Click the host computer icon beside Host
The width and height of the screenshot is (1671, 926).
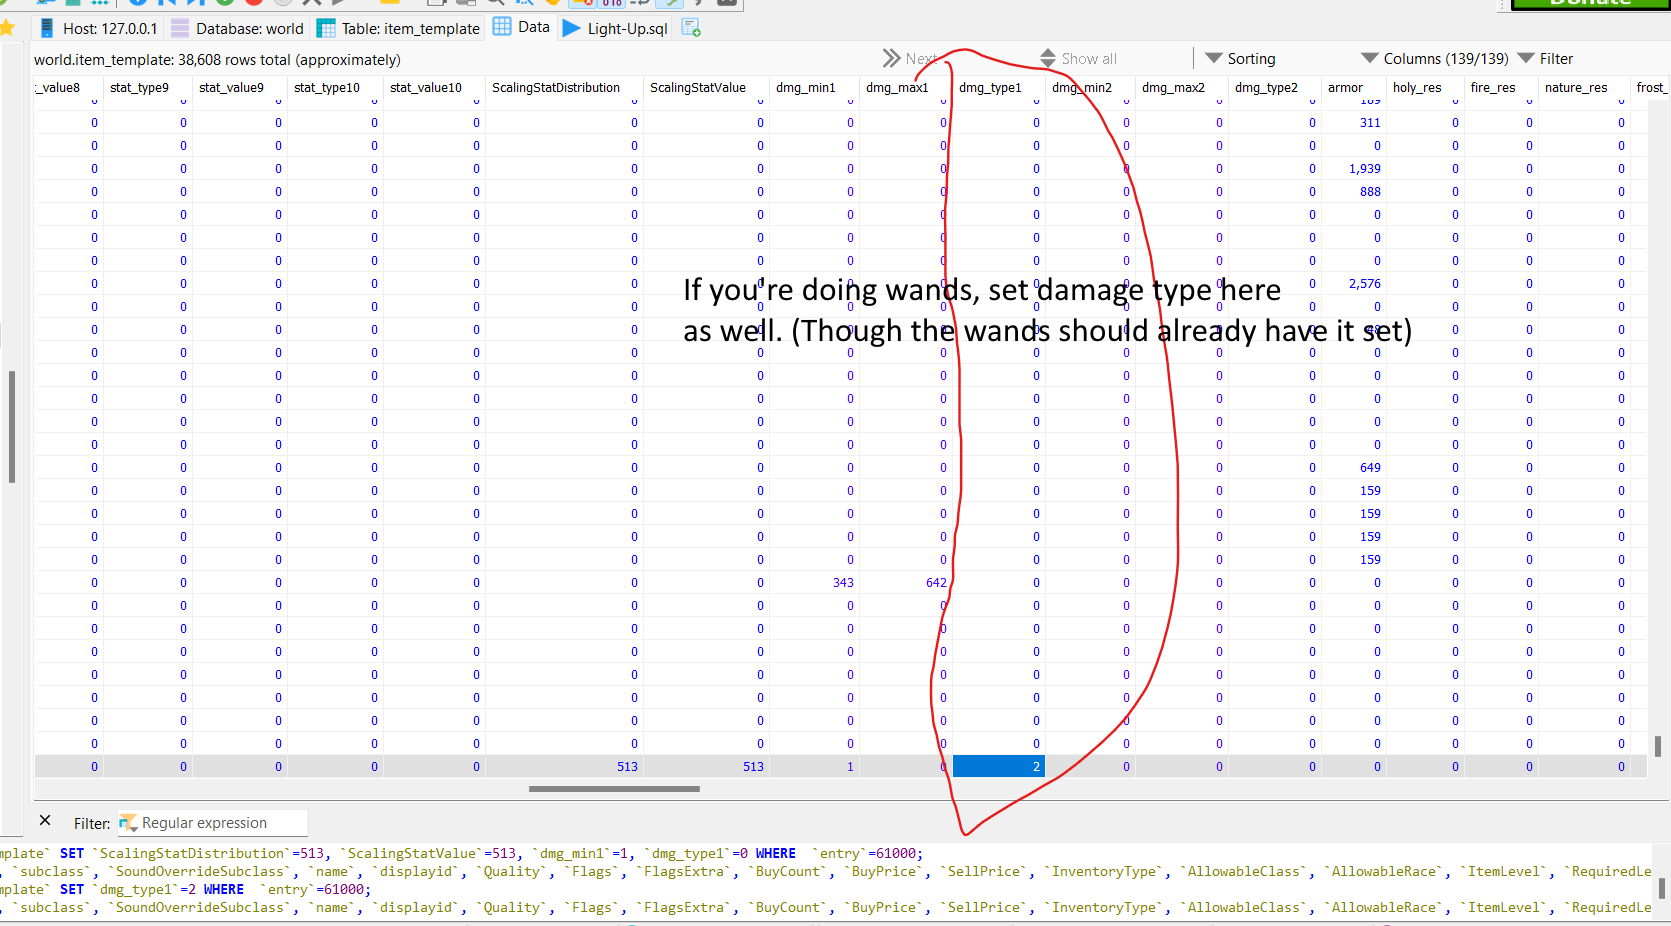[x=46, y=28]
